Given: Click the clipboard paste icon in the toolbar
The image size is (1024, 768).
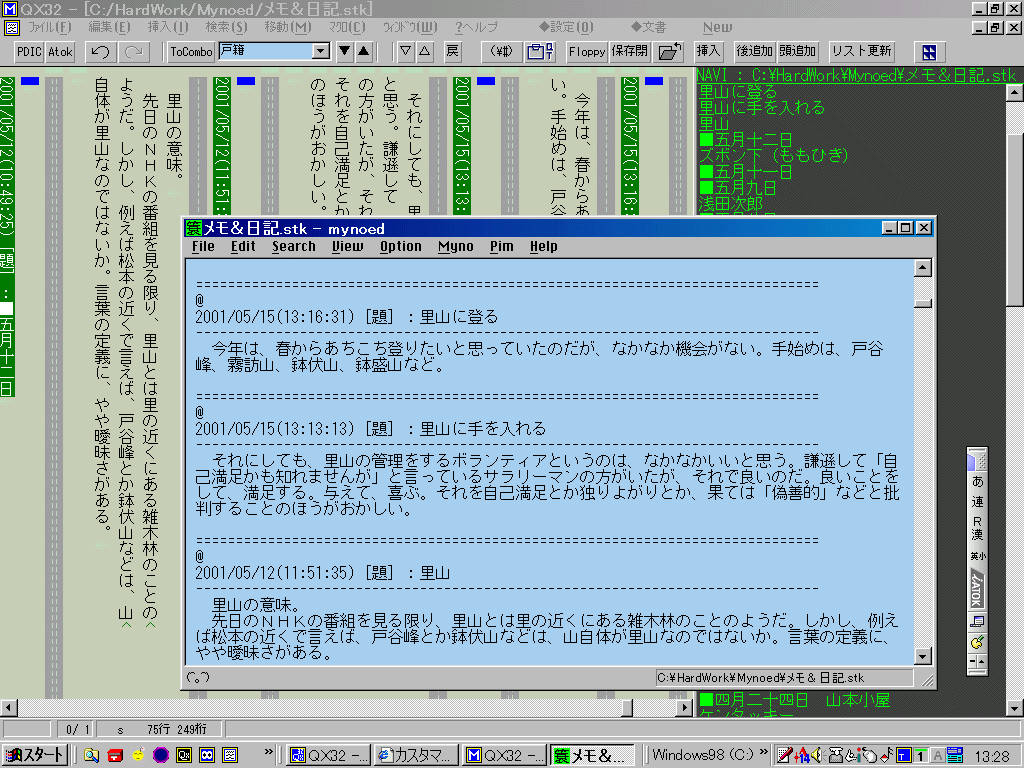Looking at the screenshot, I should pyautogui.click(x=539, y=52).
